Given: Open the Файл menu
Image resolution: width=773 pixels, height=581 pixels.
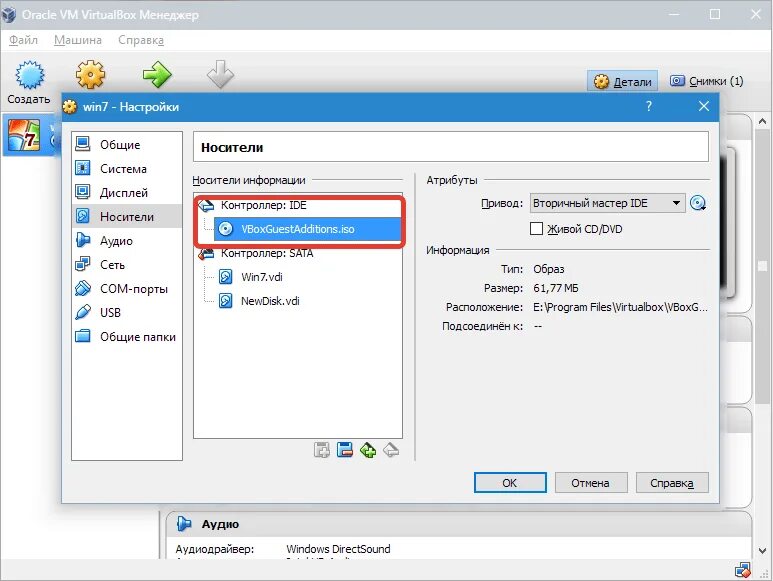Looking at the screenshot, I should point(23,40).
